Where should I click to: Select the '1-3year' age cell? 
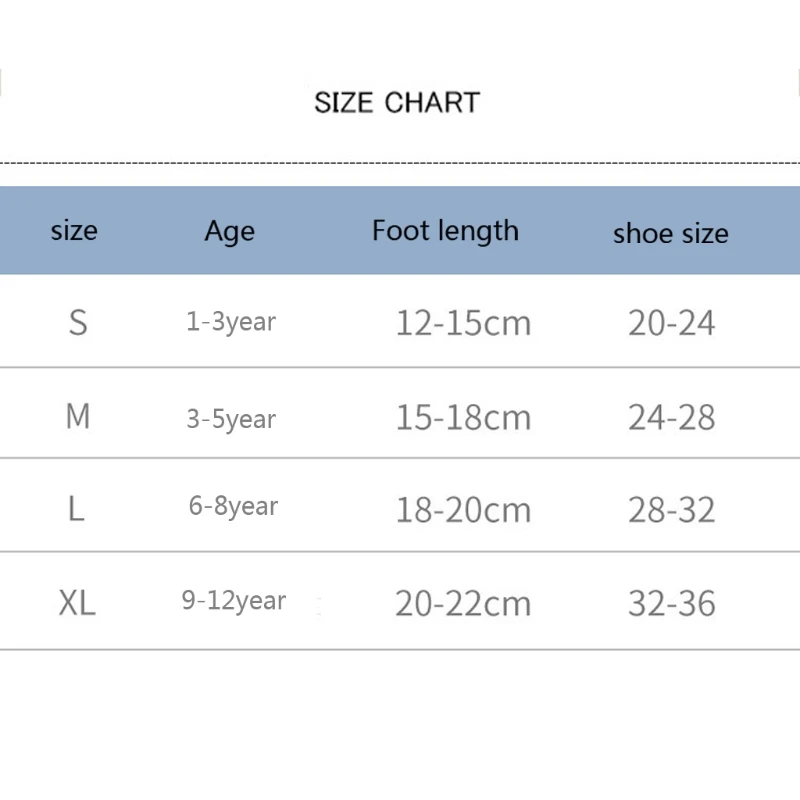tap(231, 322)
